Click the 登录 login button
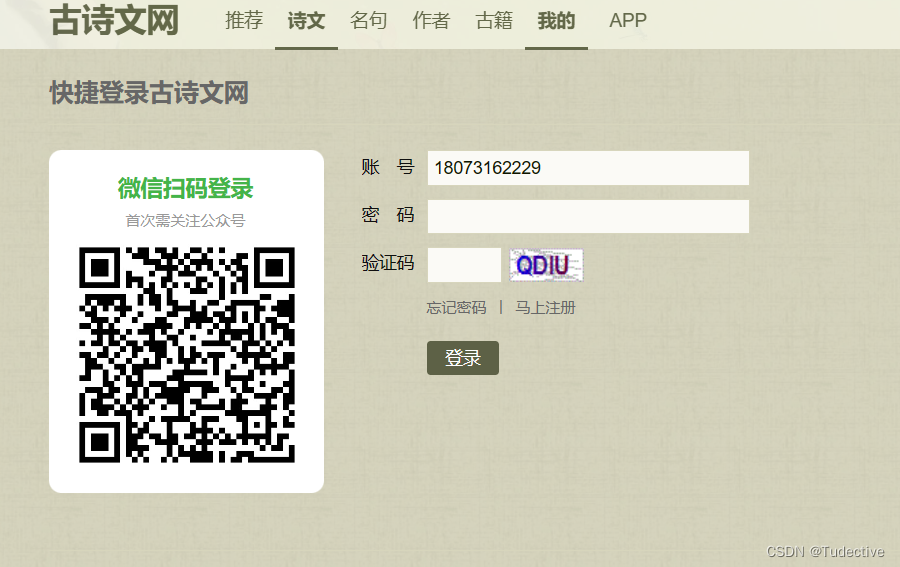The height and width of the screenshot is (567, 900). coord(463,358)
